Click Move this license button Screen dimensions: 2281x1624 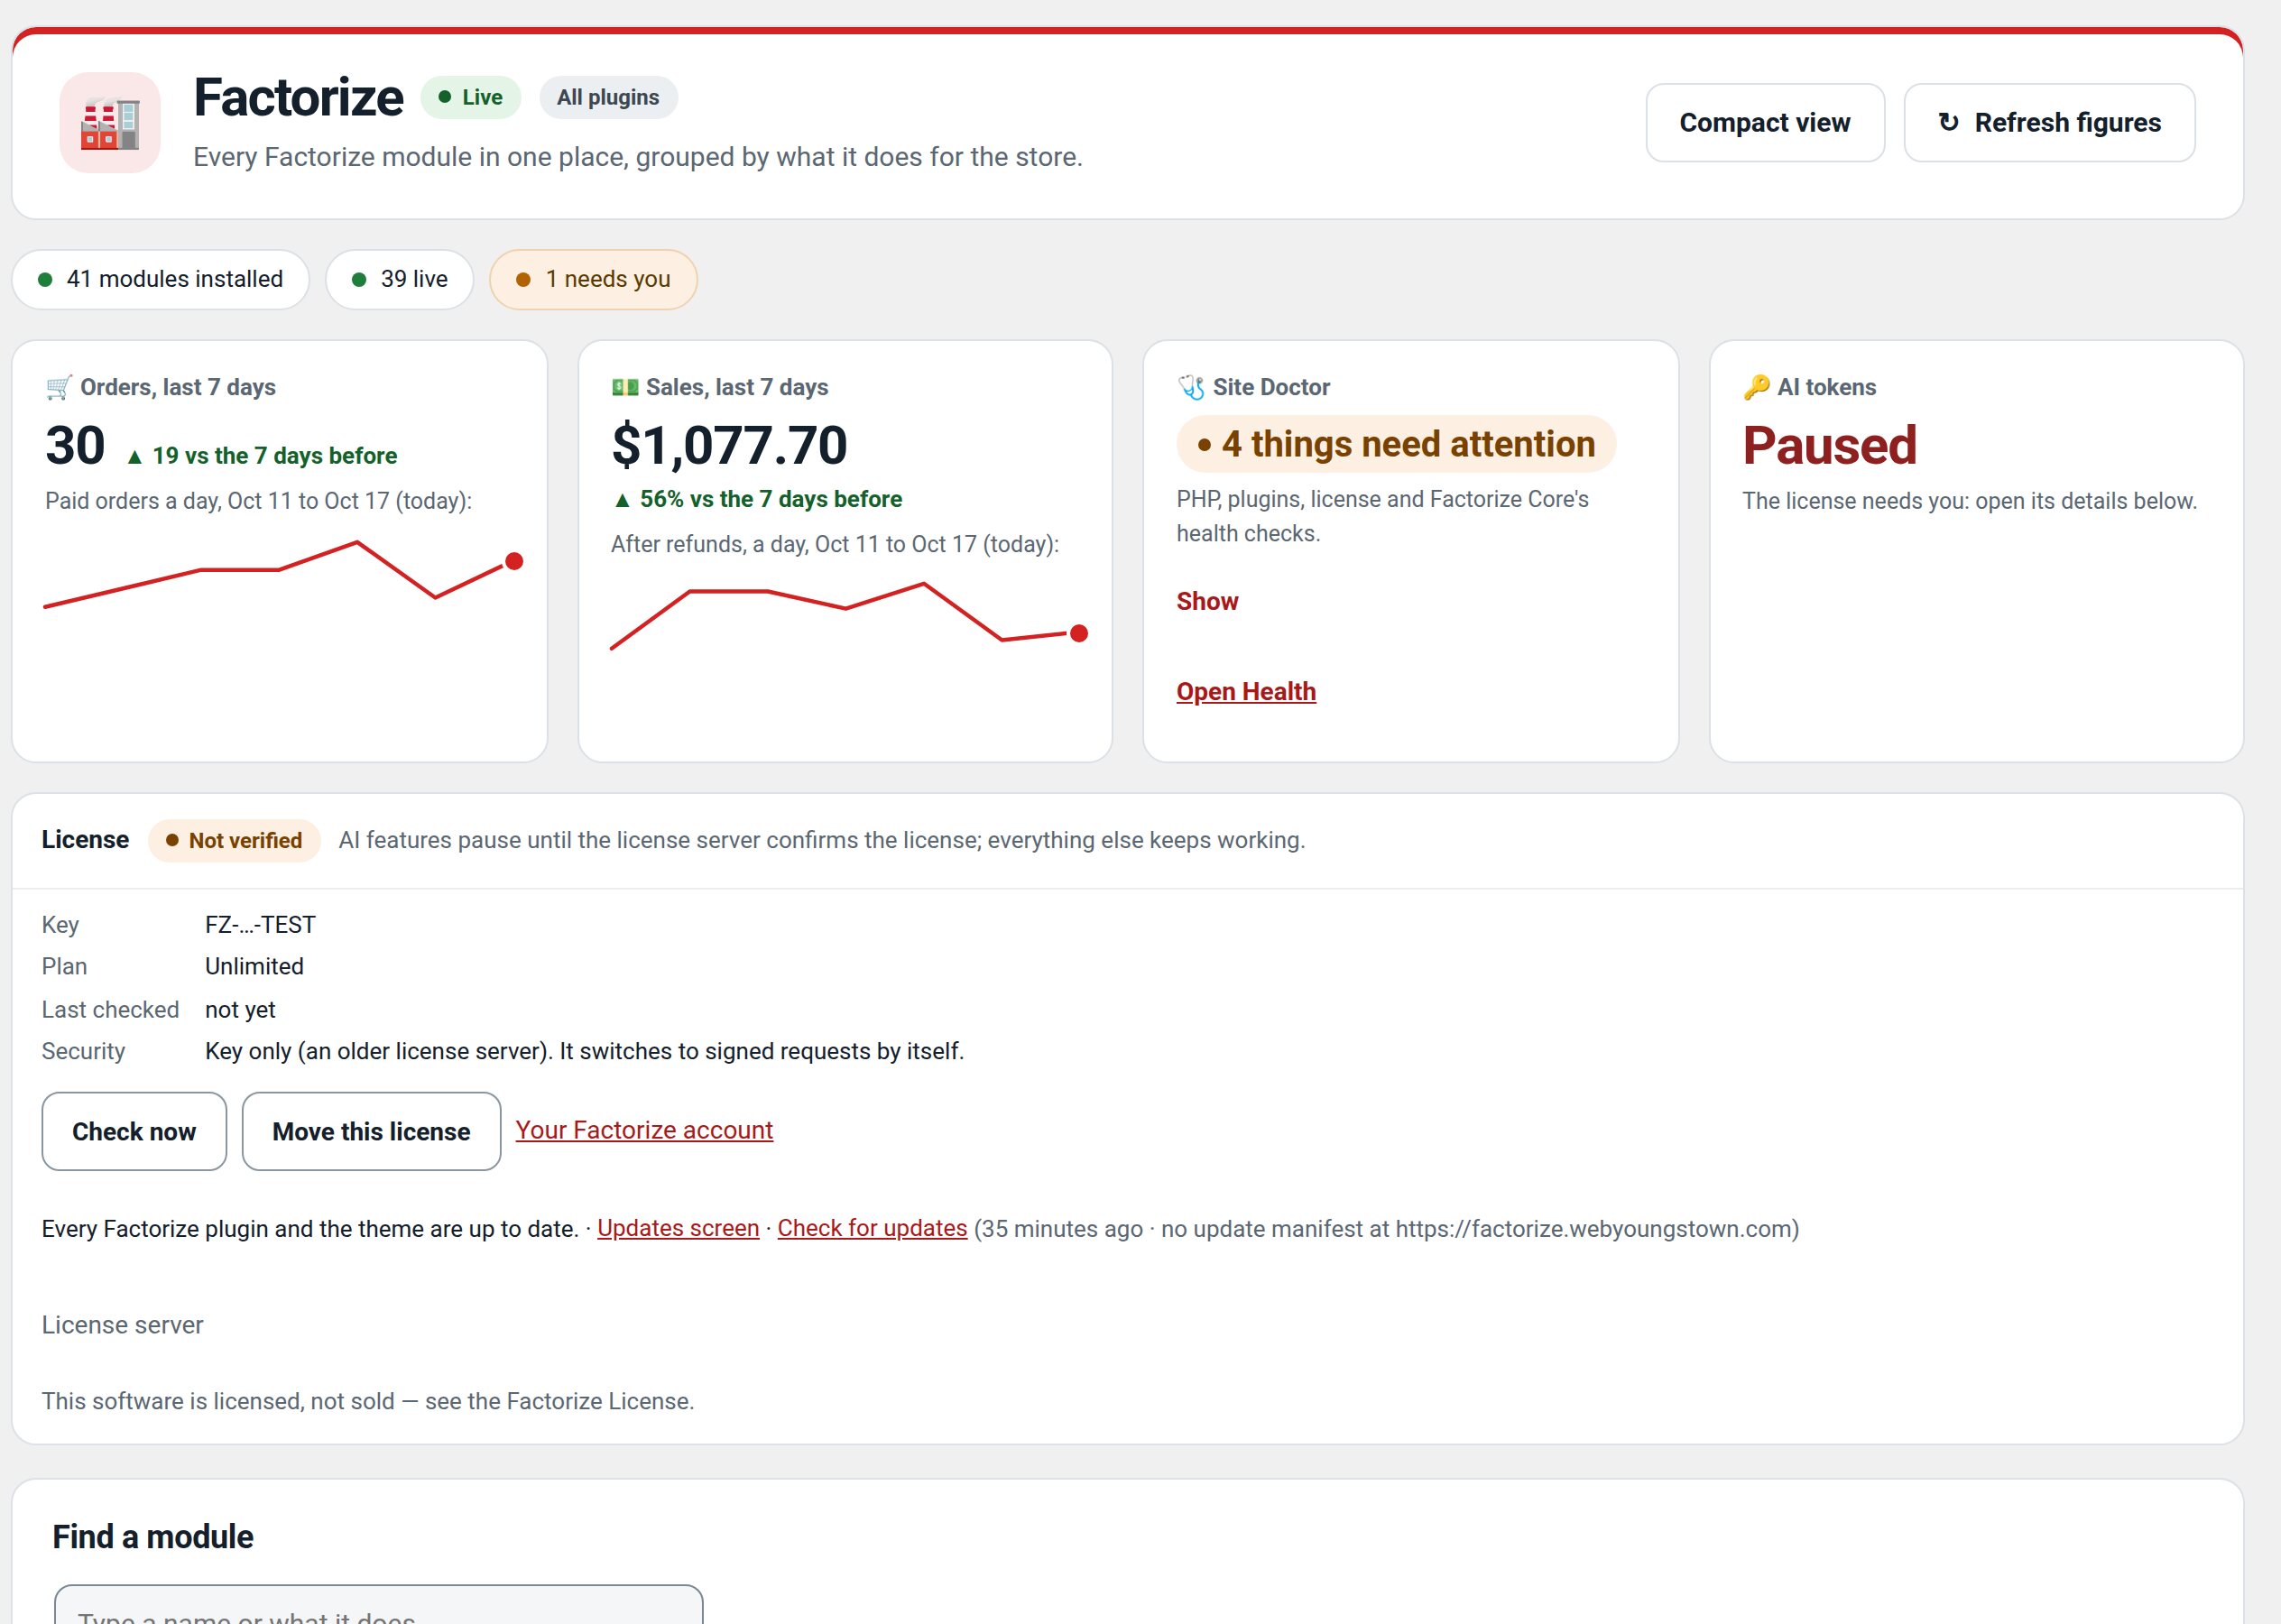point(371,1131)
